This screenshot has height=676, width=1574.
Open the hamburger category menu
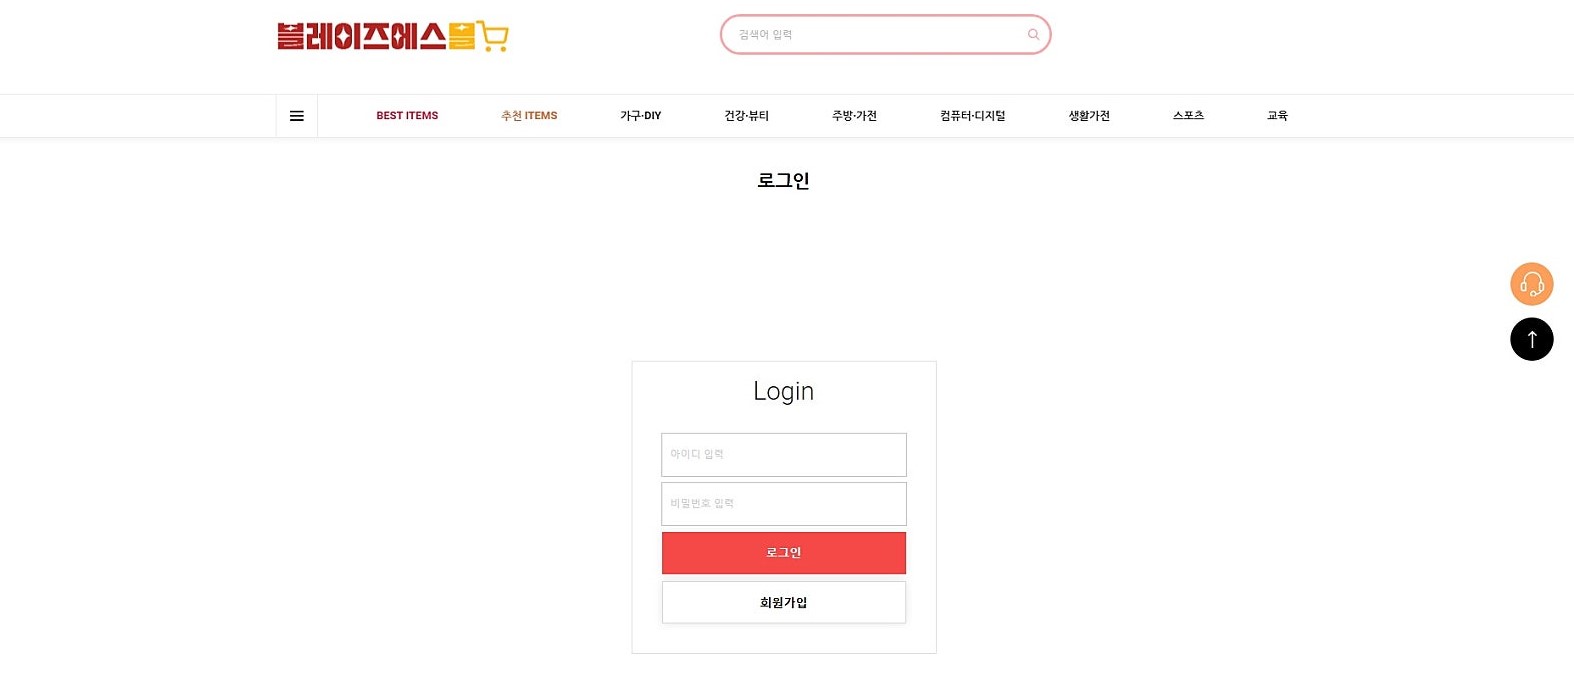pos(297,116)
